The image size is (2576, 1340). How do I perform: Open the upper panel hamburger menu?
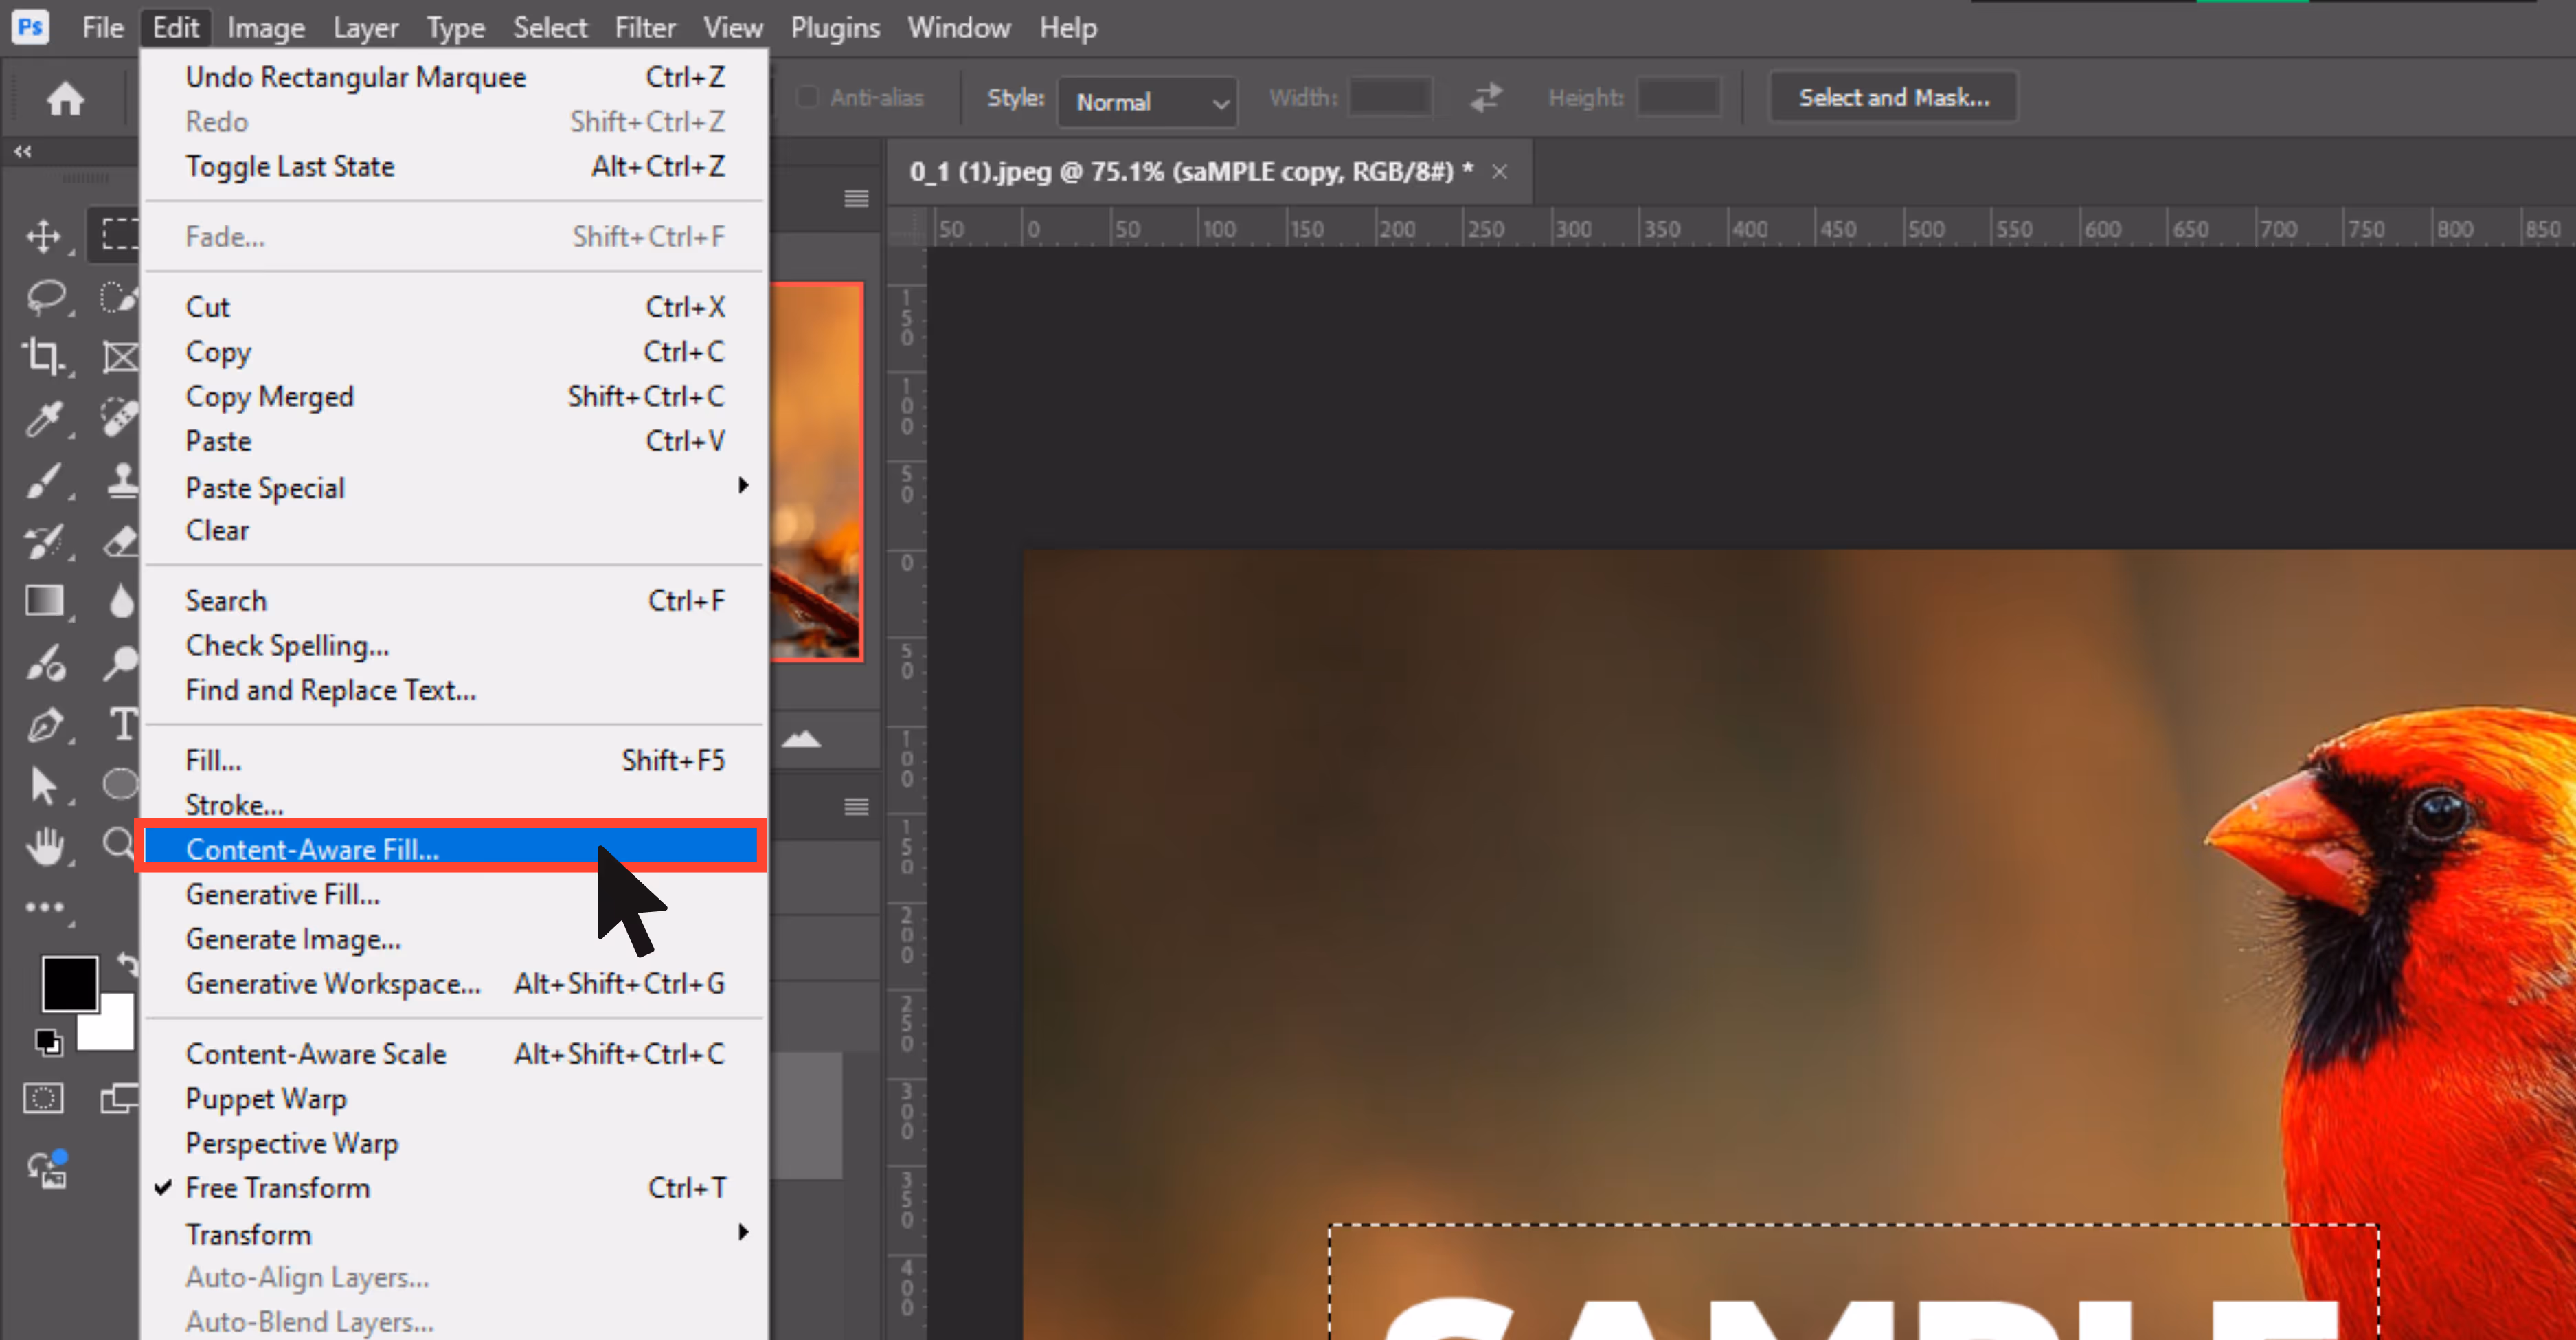(856, 199)
